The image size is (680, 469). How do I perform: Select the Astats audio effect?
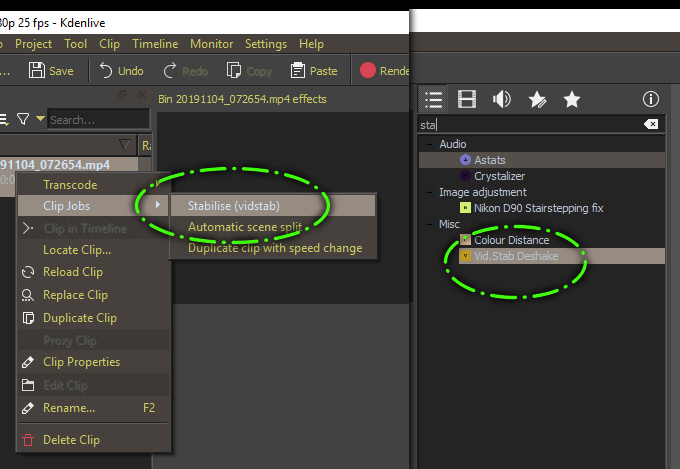coord(542,160)
